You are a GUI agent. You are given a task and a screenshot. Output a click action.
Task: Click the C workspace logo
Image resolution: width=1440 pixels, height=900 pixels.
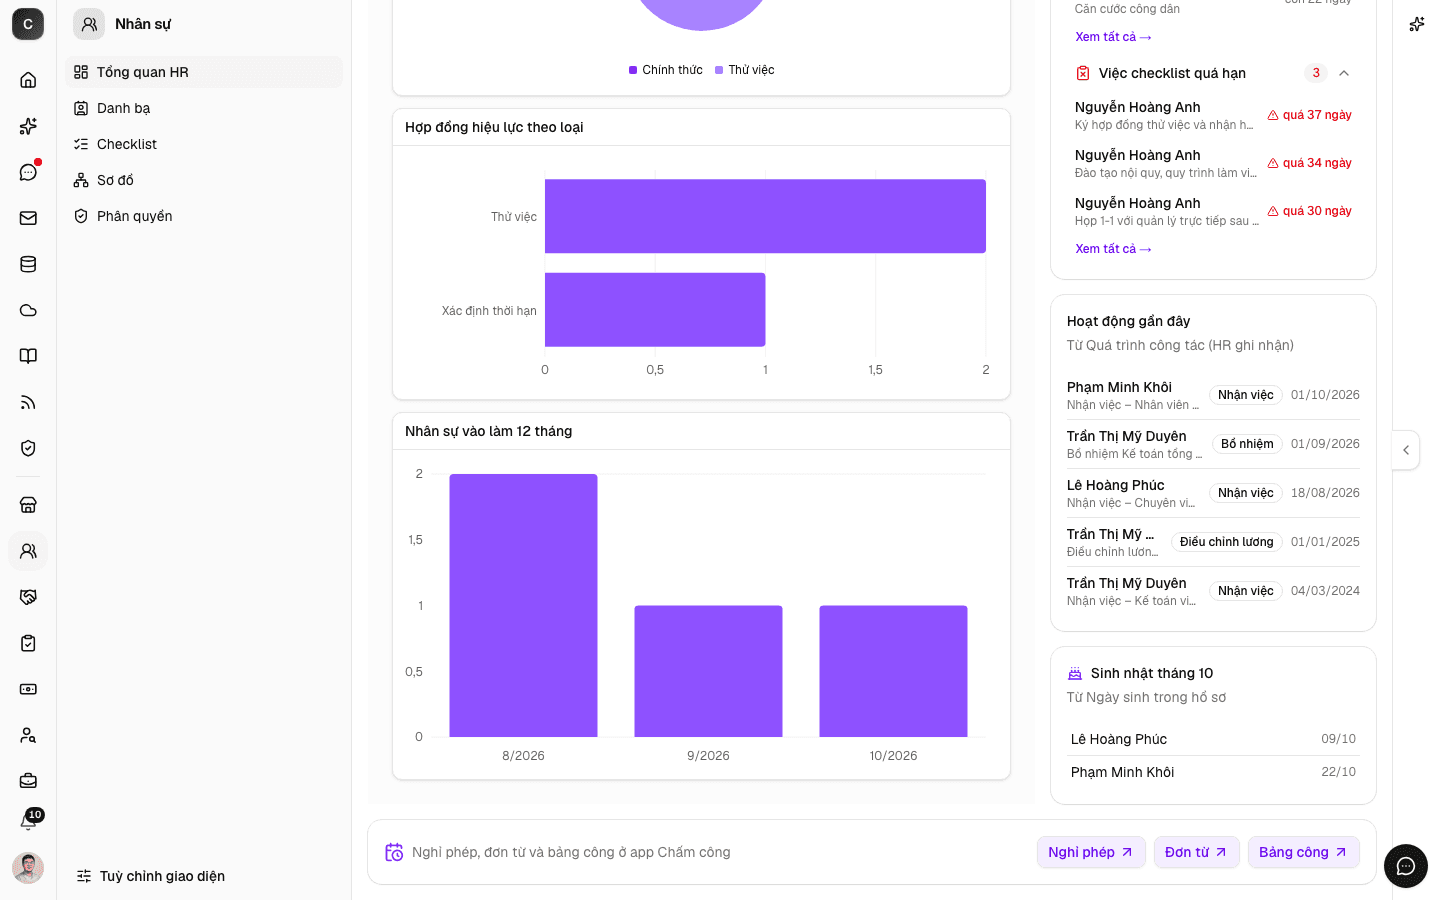click(x=28, y=24)
